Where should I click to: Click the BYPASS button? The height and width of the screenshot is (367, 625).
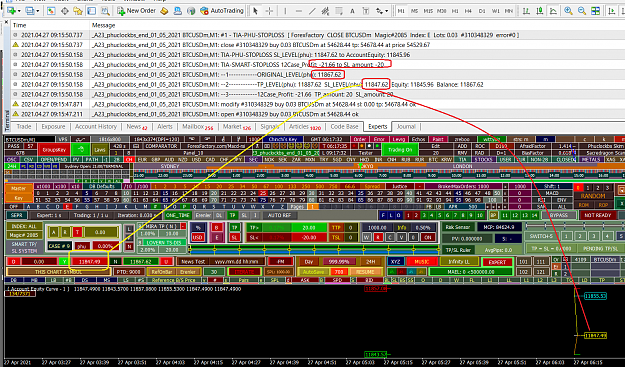pos(558,215)
